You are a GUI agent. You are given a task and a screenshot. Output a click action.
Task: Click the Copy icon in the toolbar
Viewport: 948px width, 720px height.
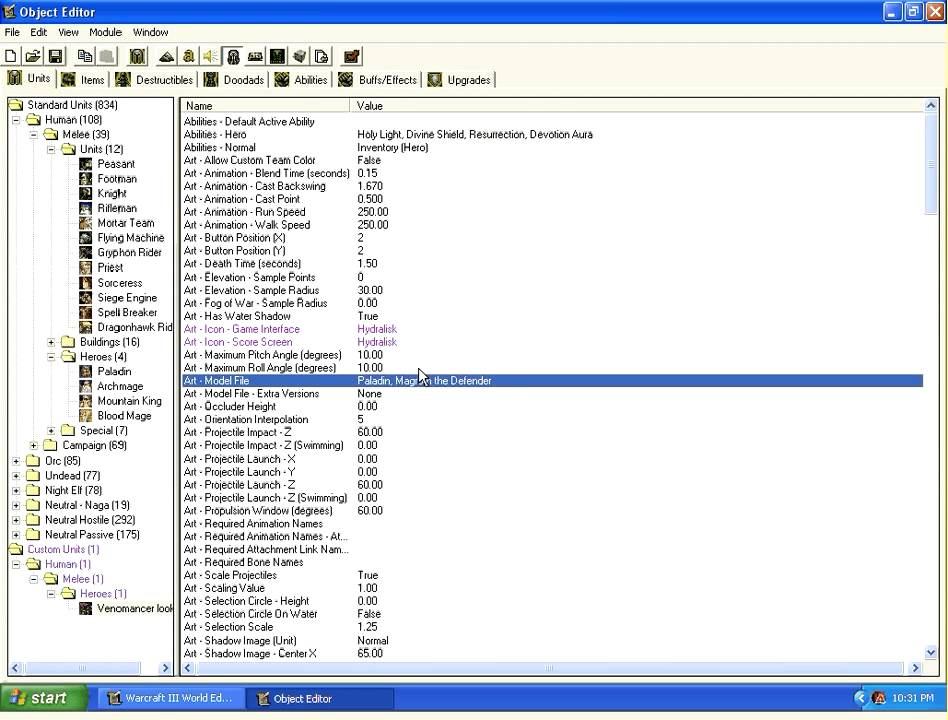(85, 57)
